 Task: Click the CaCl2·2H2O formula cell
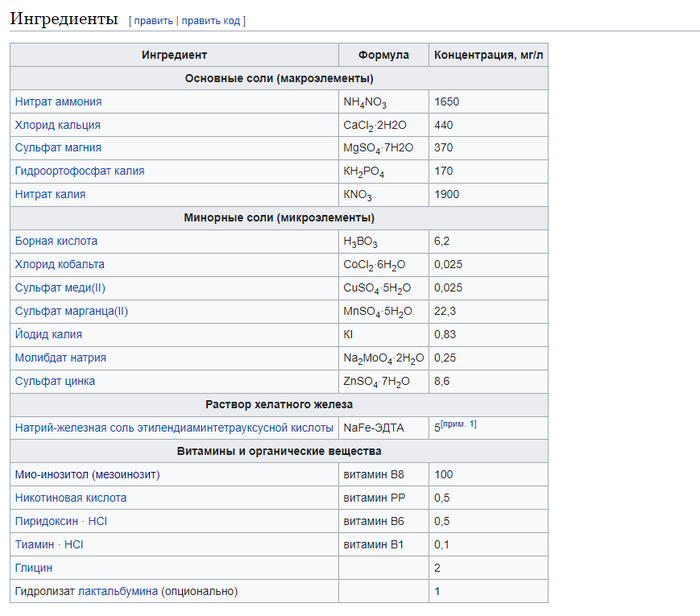383,125
